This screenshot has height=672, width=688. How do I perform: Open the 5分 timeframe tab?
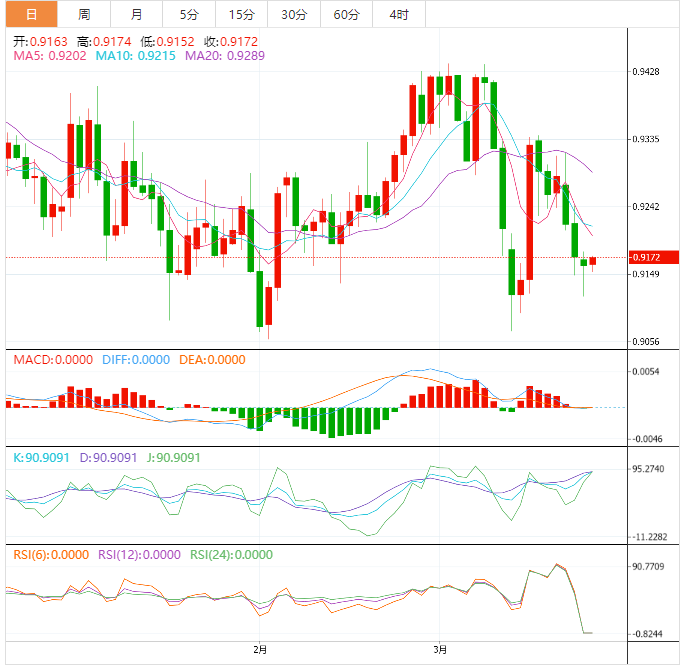tap(189, 14)
